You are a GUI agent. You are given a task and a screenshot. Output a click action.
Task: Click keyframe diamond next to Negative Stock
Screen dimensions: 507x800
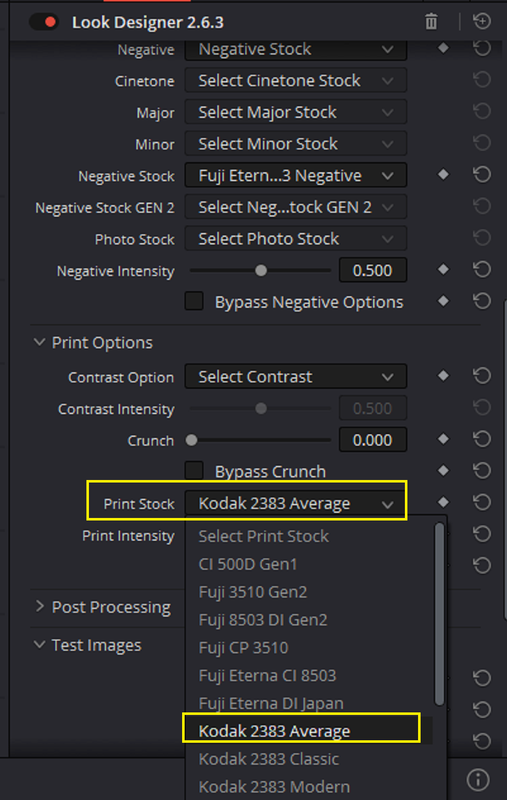pyautogui.click(x=443, y=175)
